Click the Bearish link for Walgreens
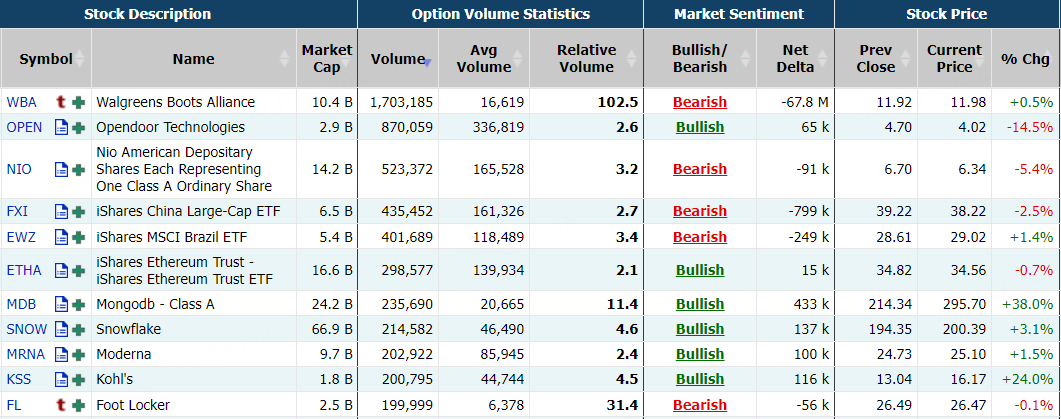This screenshot has width=1061, height=419. (x=700, y=102)
